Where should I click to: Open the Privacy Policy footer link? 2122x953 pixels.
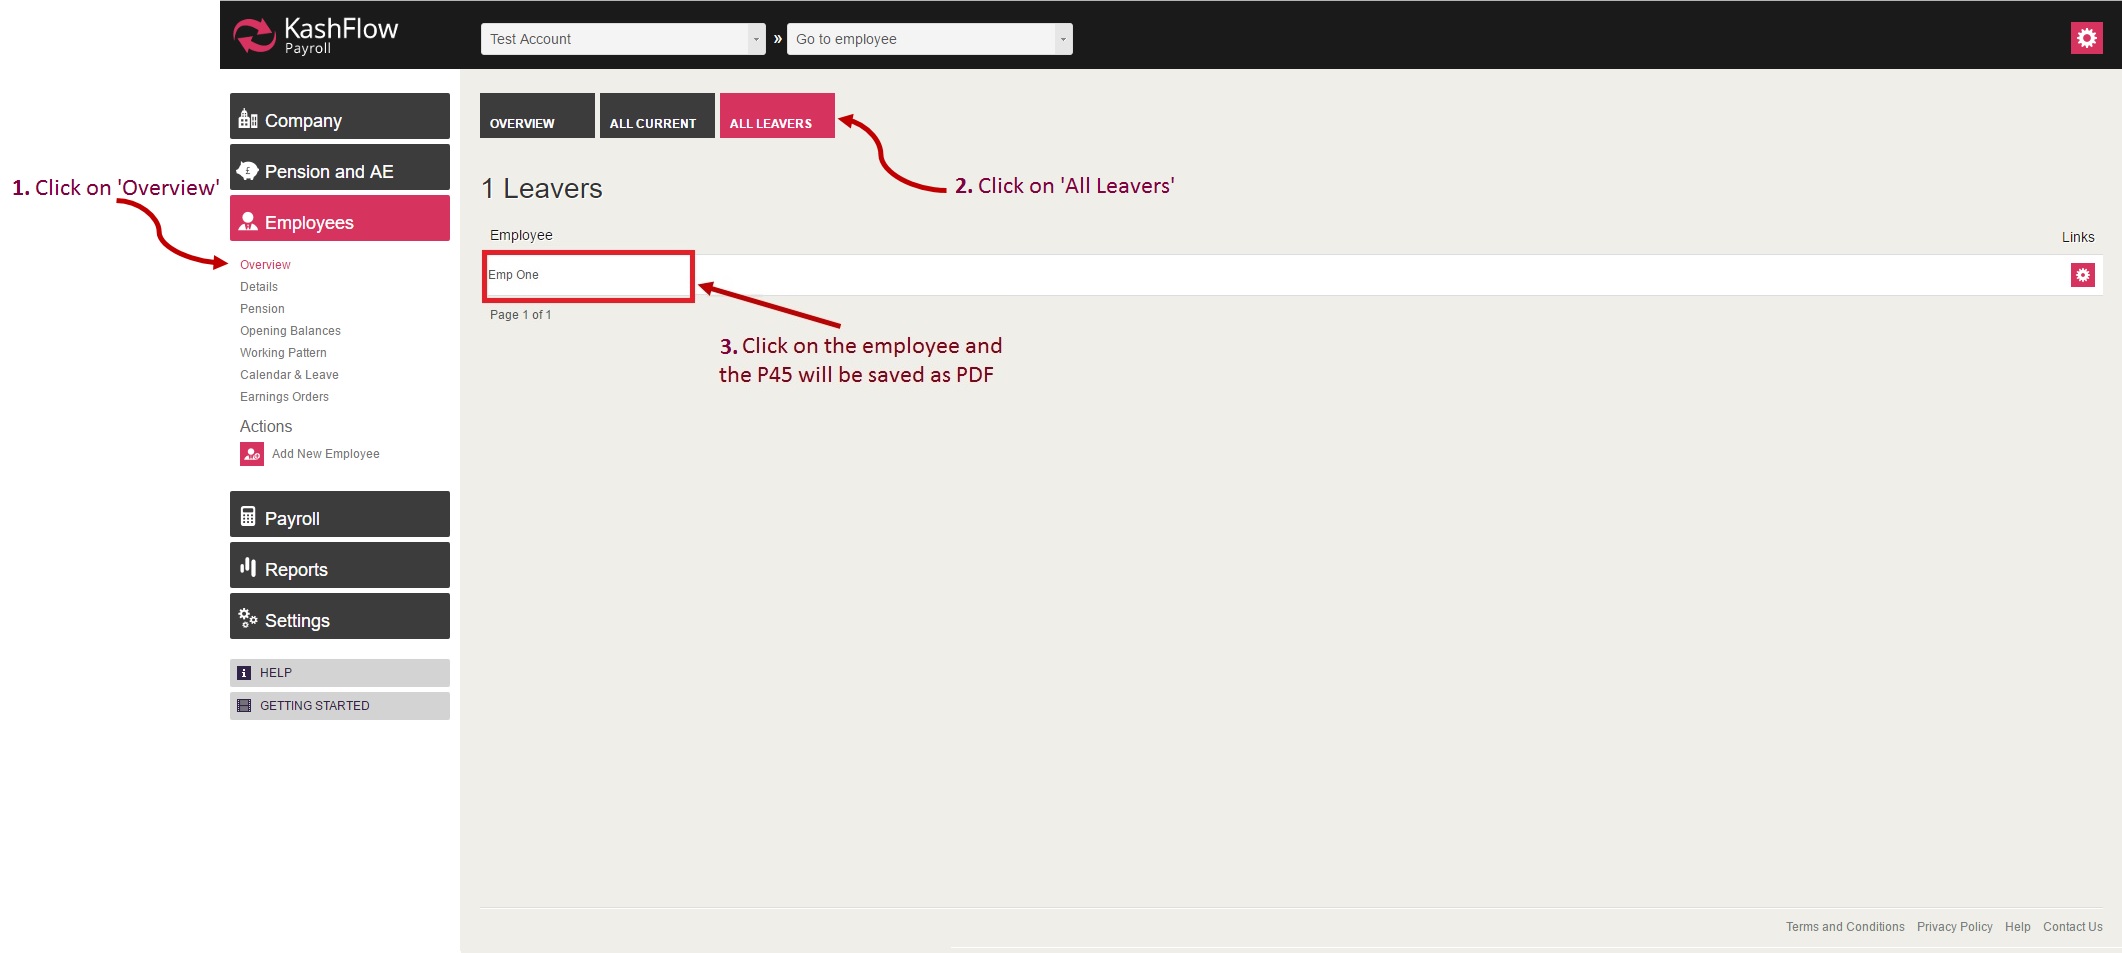(1954, 927)
